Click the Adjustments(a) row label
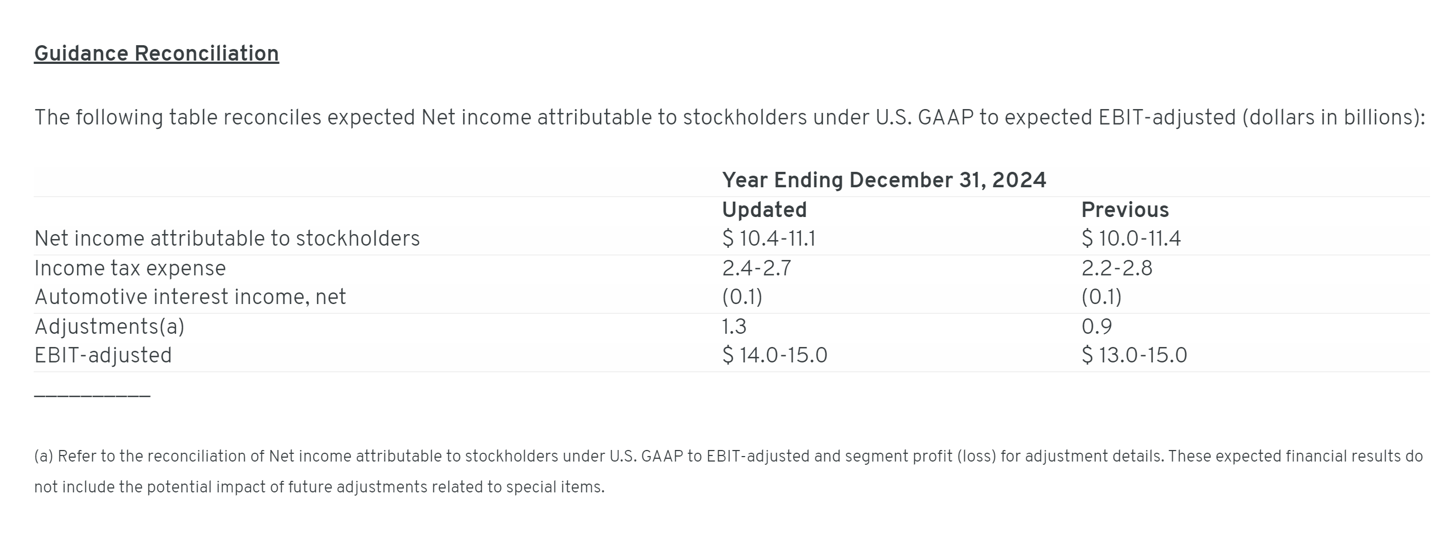The height and width of the screenshot is (537, 1440). pos(109,327)
